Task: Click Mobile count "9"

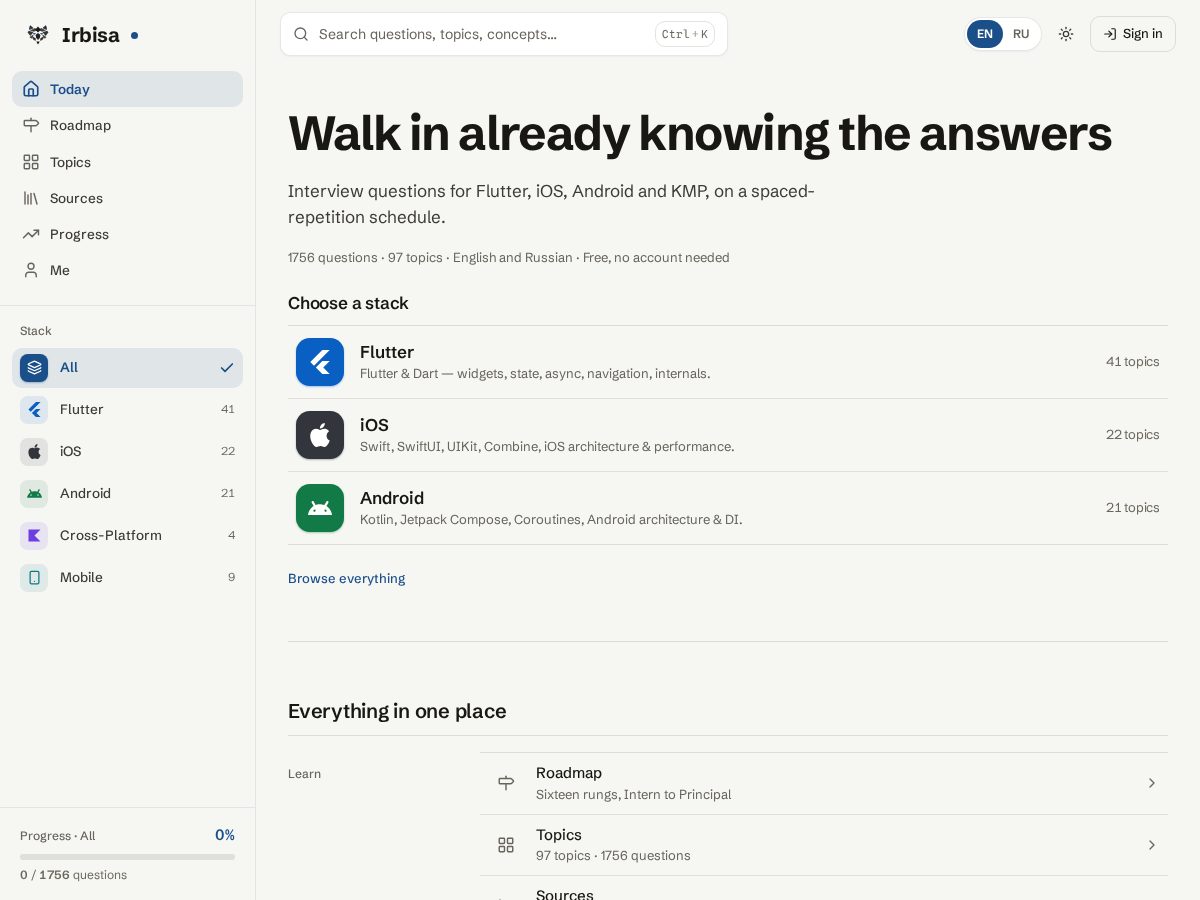Action: pos(231,578)
